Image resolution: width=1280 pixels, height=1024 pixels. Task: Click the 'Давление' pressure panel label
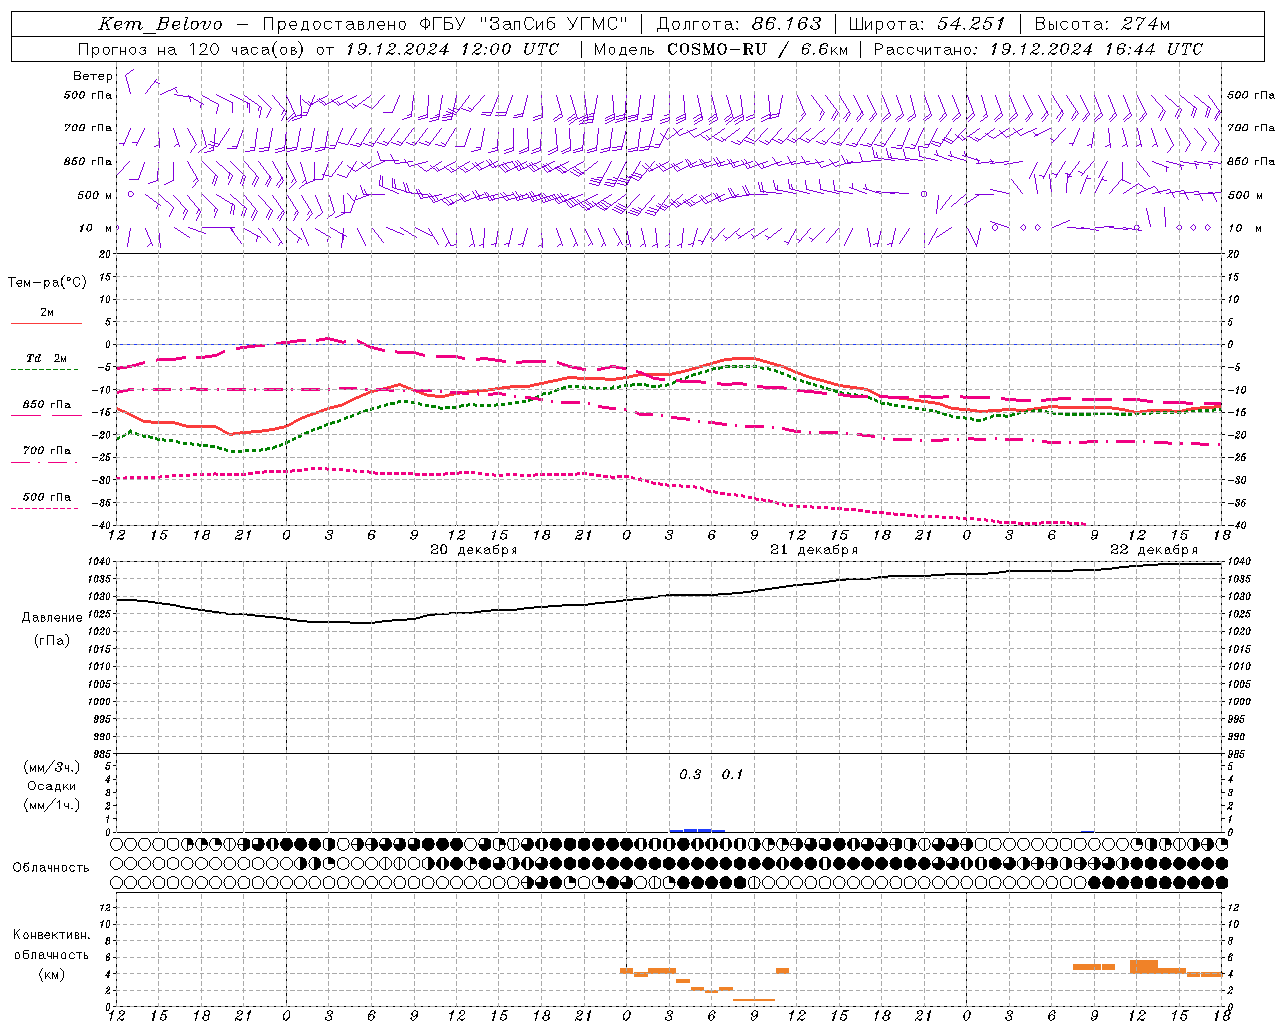pos(52,618)
